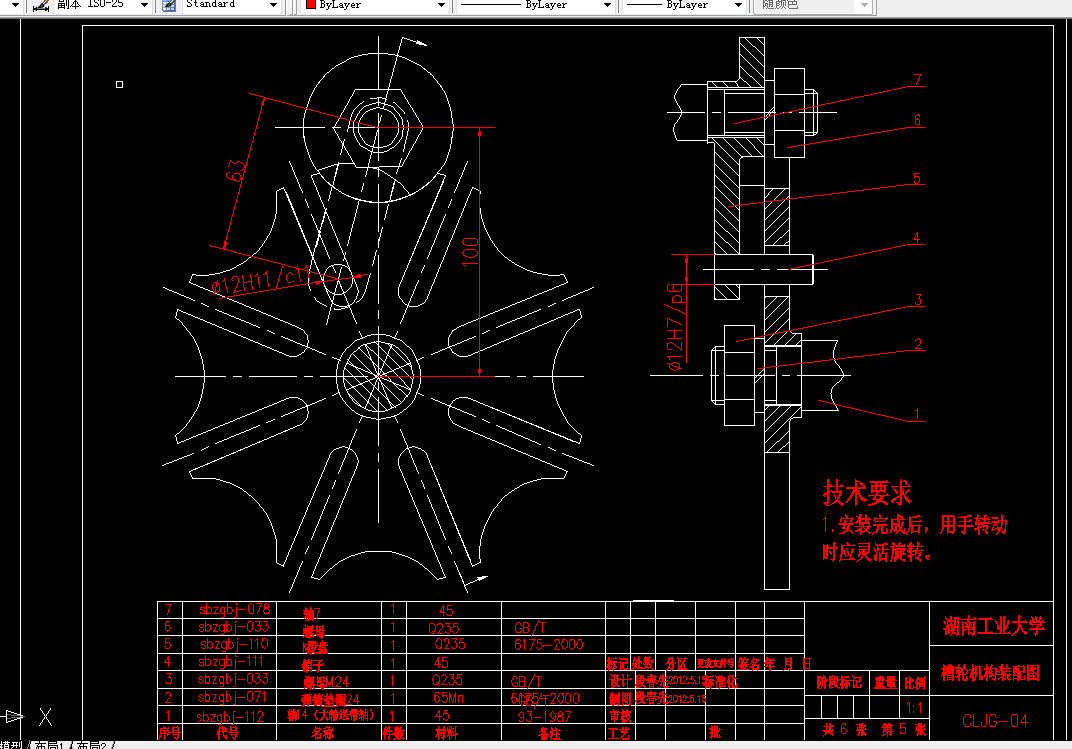1072x749 pixels.
Task: Select the 93-1987 remark cell
Action: 544,716
